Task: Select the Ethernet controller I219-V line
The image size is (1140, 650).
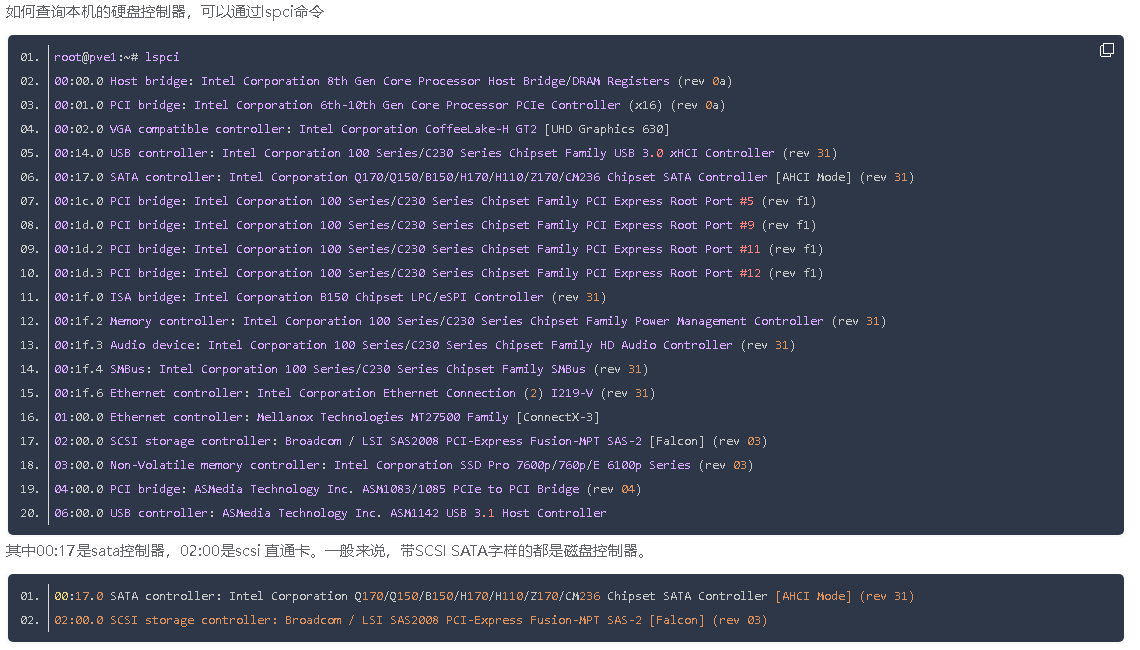Action: 354,393
